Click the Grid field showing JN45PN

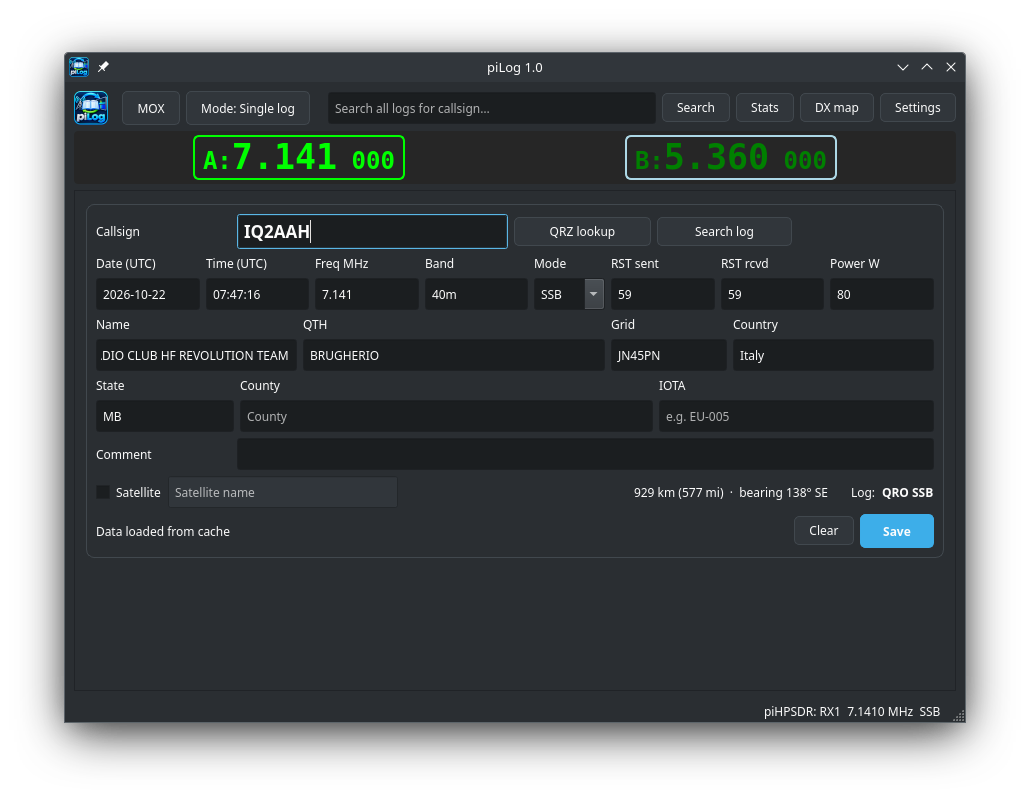669,355
